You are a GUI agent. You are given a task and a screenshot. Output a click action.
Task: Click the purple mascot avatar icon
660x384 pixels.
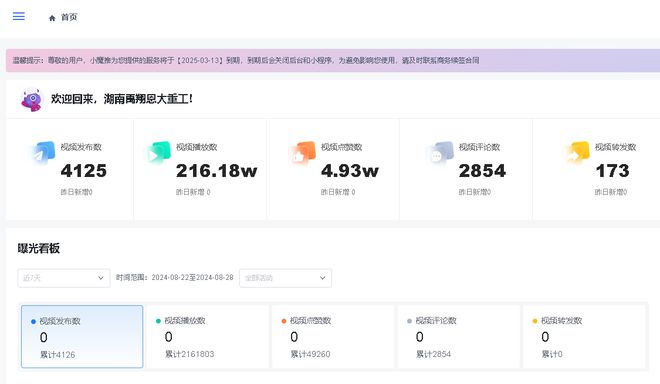pos(32,100)
